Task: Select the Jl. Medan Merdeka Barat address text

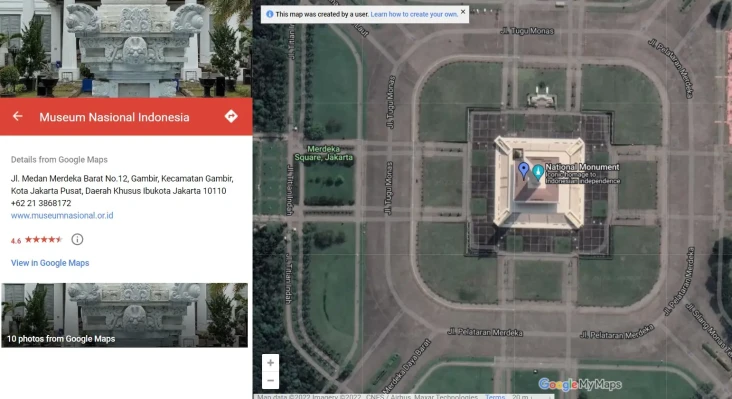Action: point(122,184)
